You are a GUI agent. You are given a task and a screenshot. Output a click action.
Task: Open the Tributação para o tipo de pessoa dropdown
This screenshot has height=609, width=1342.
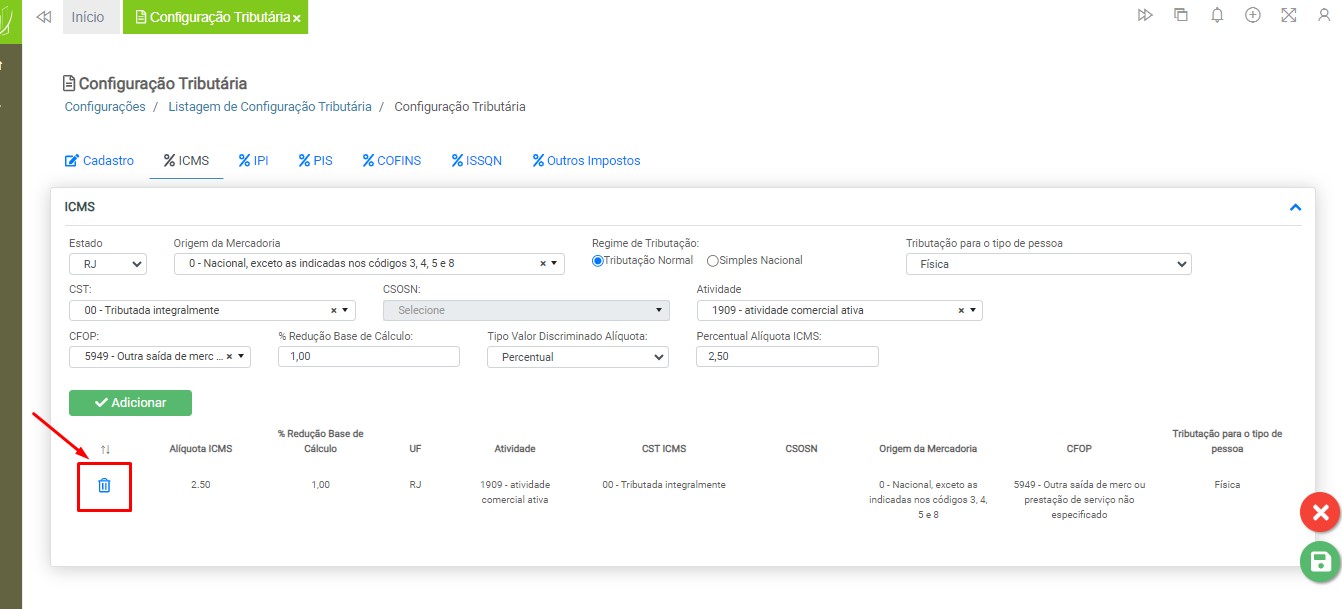(1048, 264)
